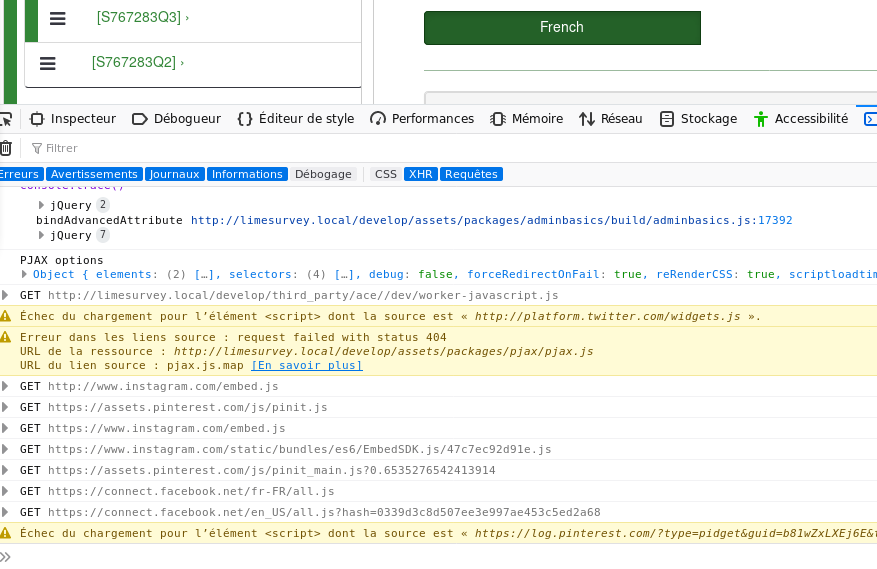The width and height of the screenshot is (877, 569).
Task: Click the Performances gauge icon
Action: [x=378, y=119]
